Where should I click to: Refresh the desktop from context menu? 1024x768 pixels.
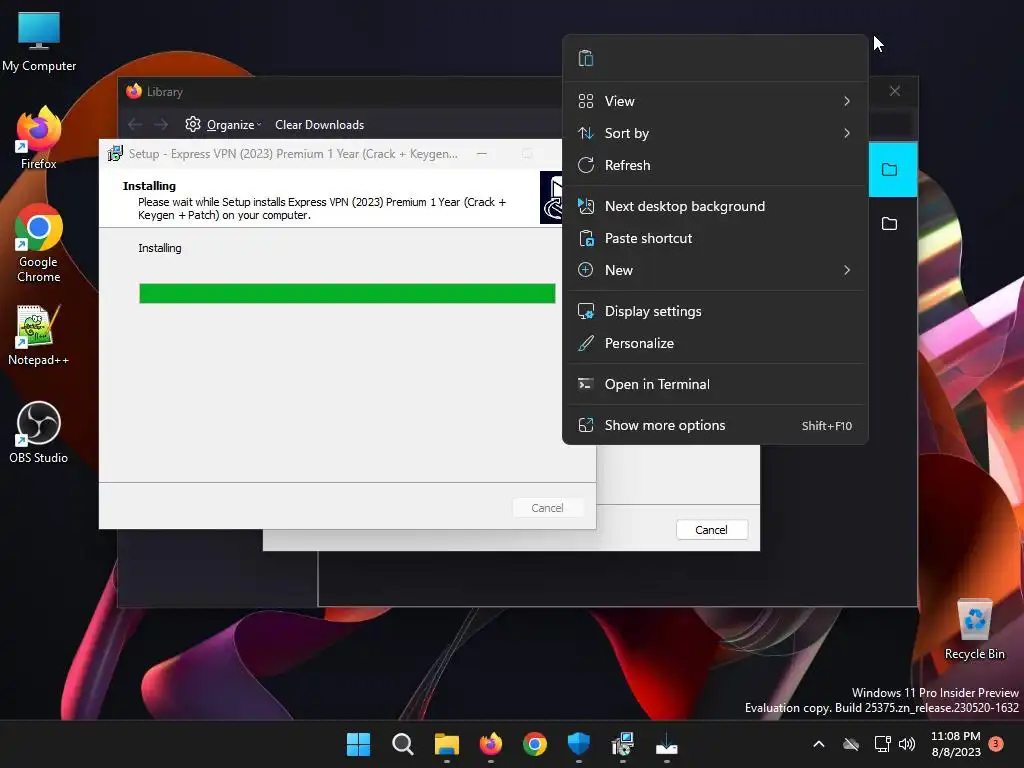tap(715, 165)
